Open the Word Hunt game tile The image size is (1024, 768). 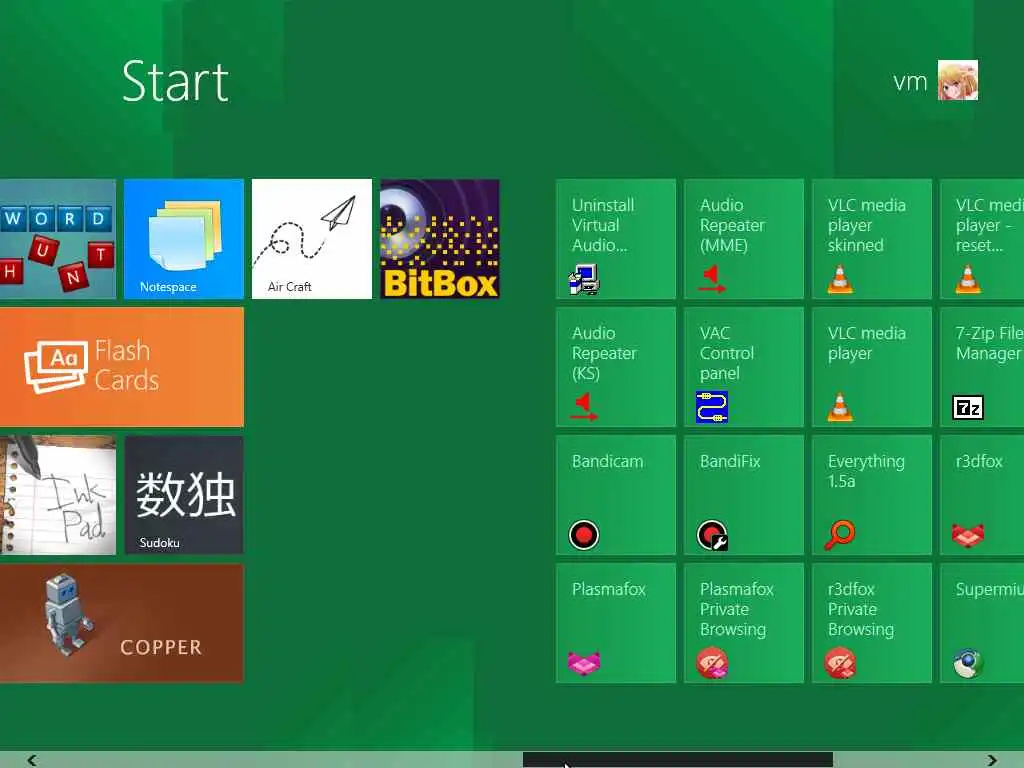[x=57, y=239]
